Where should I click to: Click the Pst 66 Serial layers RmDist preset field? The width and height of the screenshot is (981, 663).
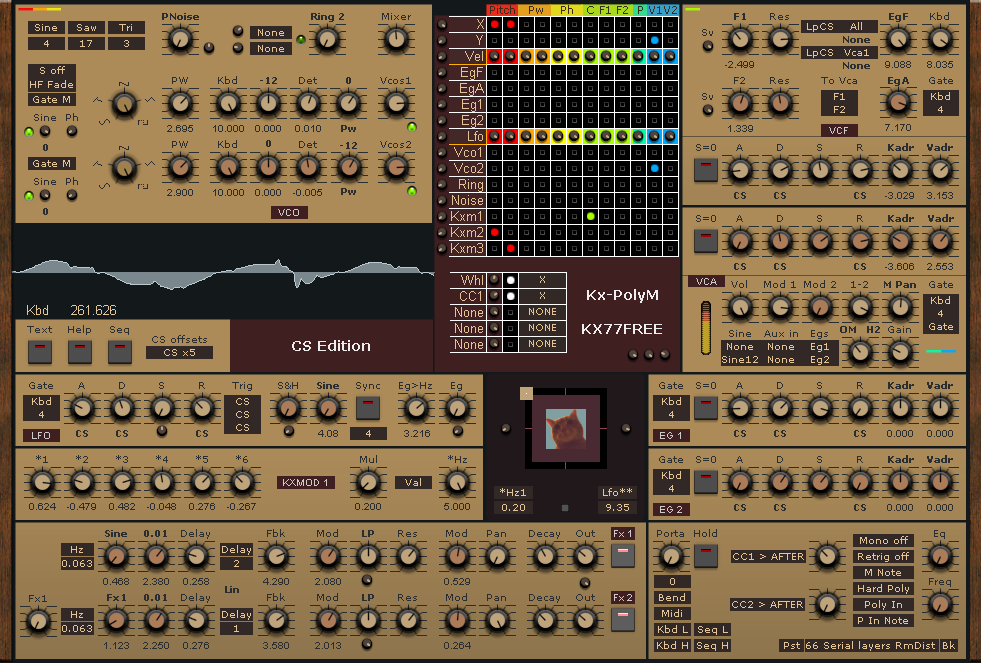859,645
